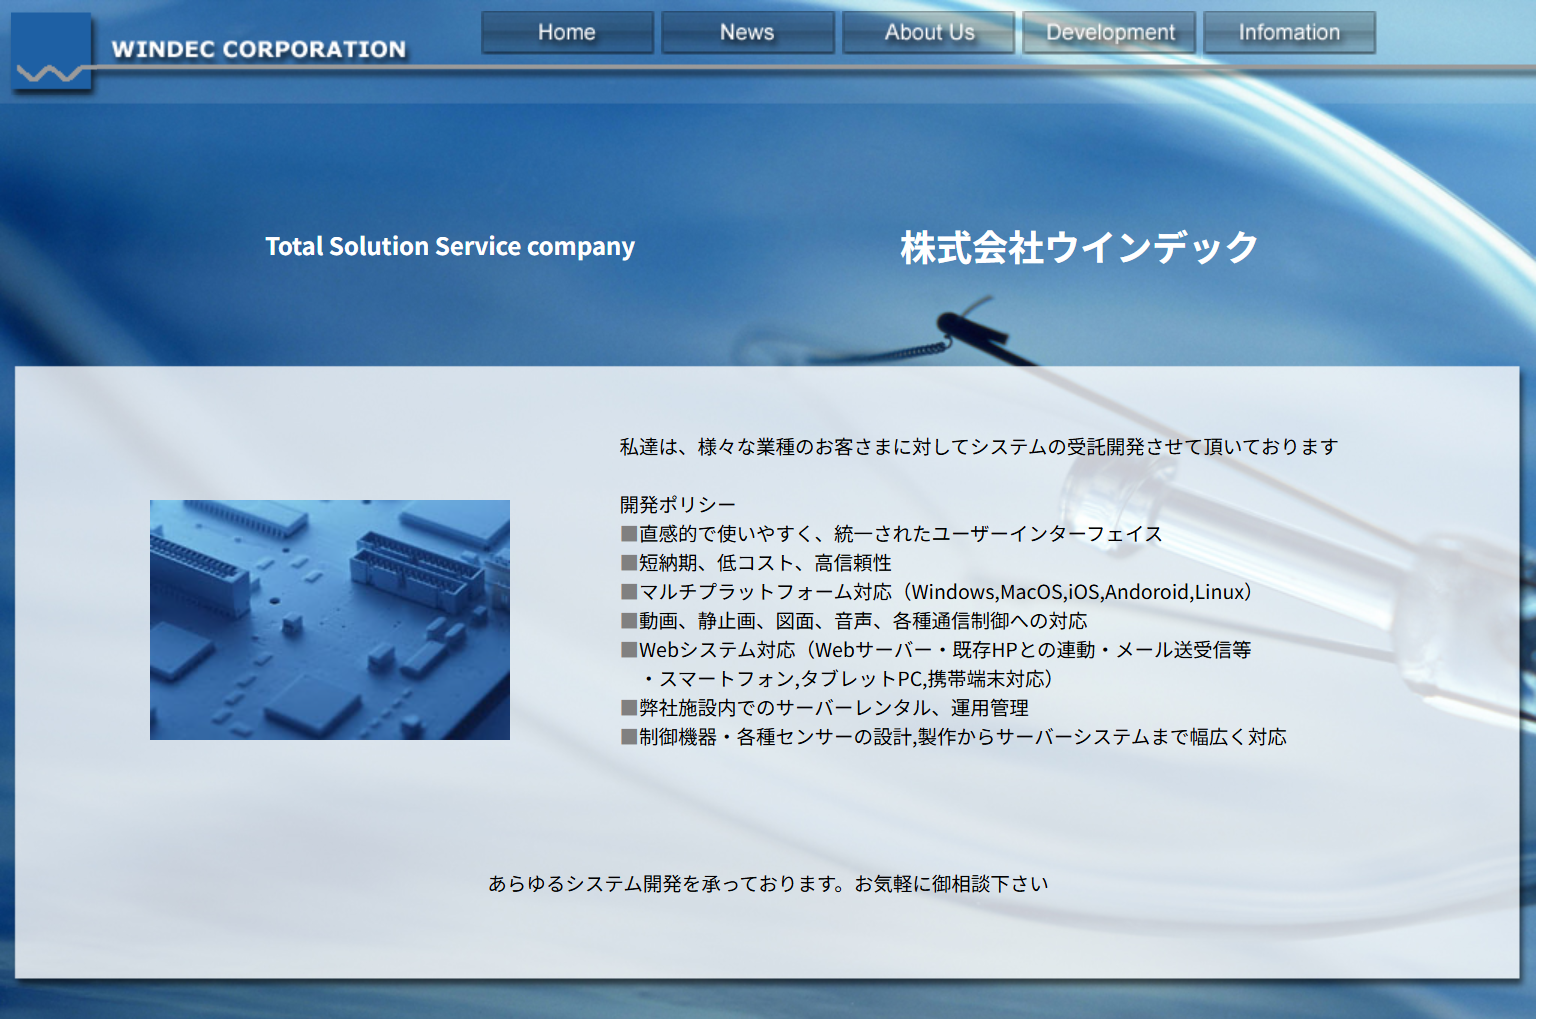Click the あらゆるシステム開発を承っております line
Viewport: 1553px width, 1019px height.
coord(768,884)
